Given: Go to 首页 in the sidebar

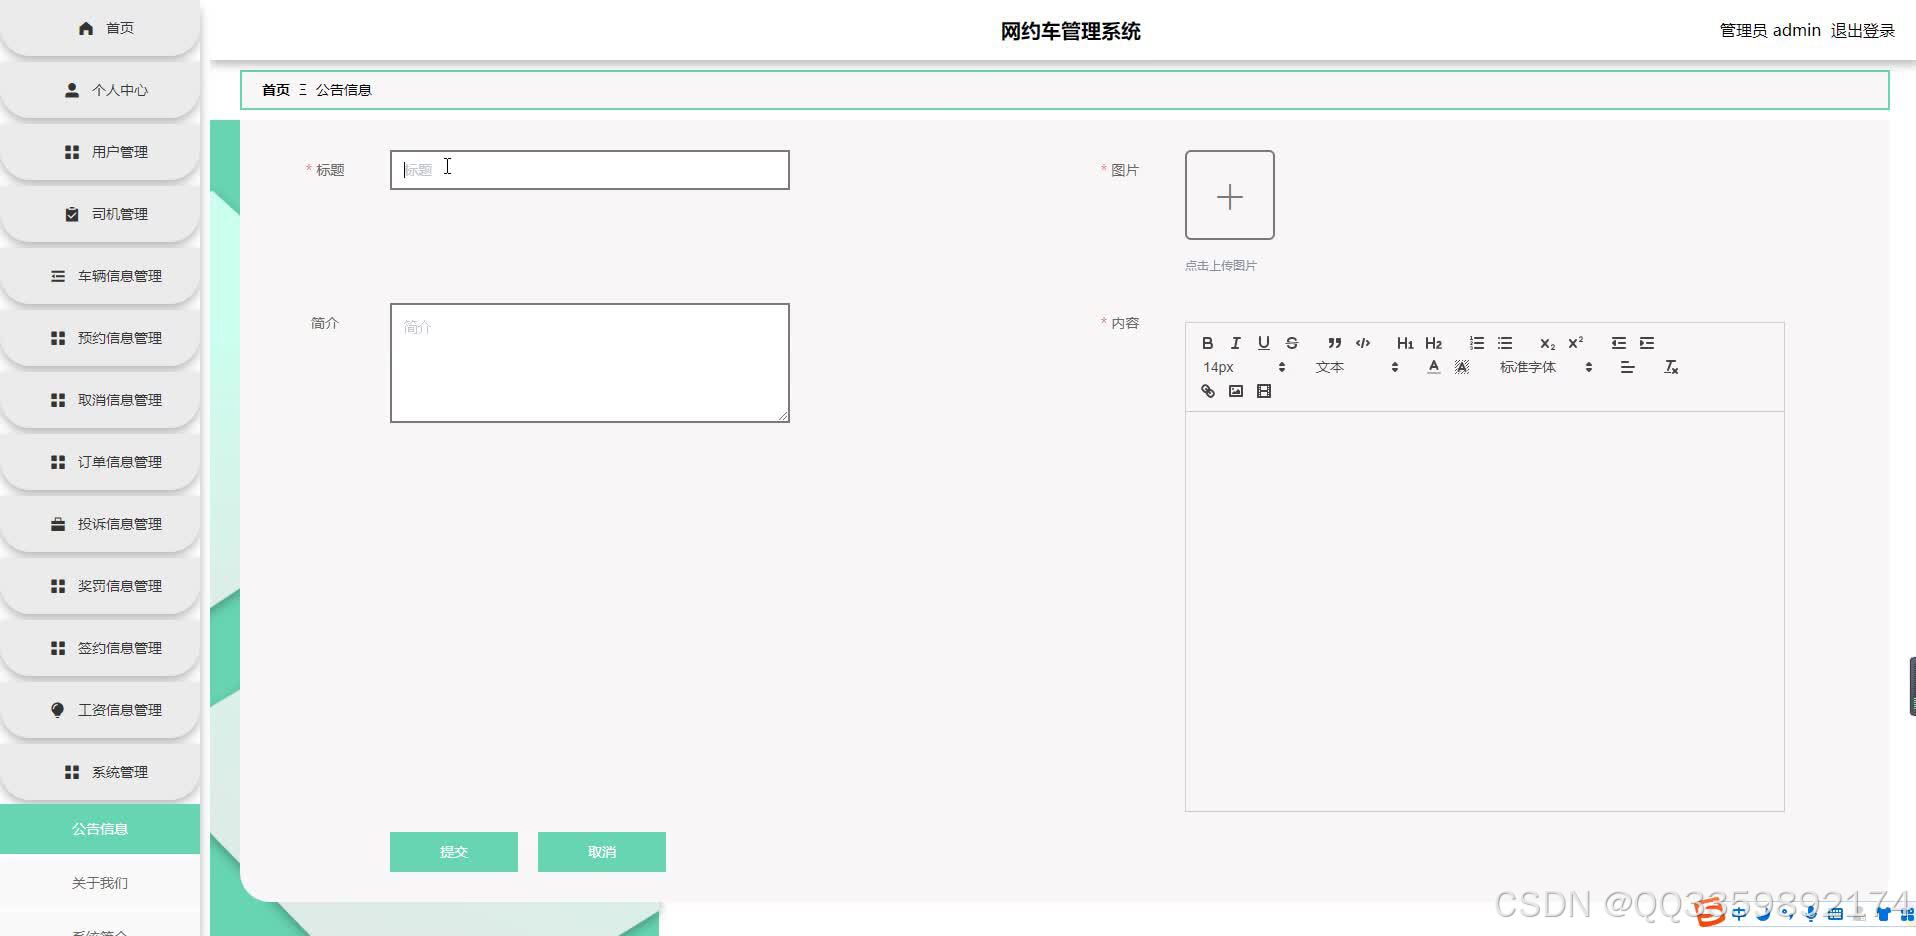Looking at the screenshot, I should [x=100, y=28].
